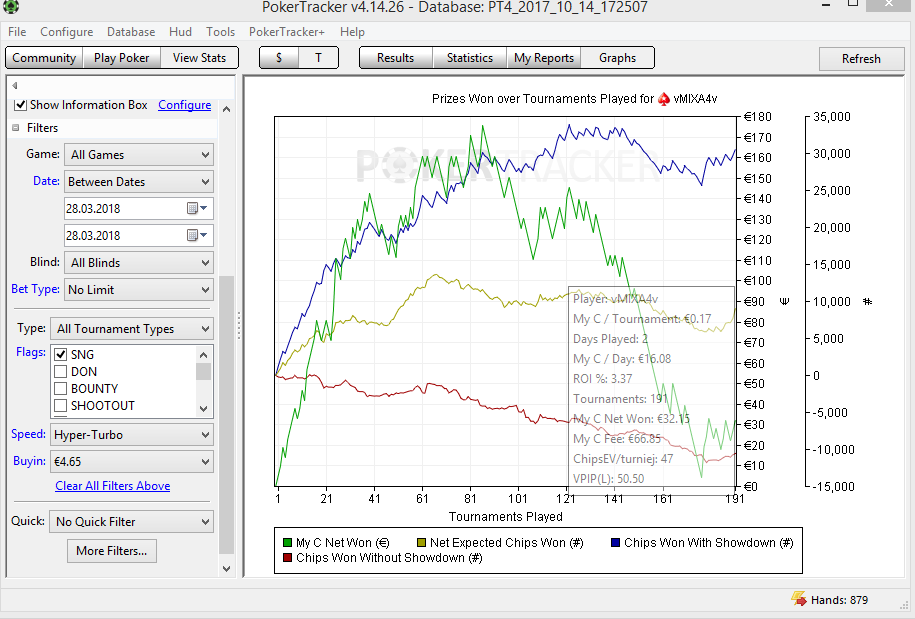Open the Database menu
915x619 pixels.
click(x=131, y=32)
